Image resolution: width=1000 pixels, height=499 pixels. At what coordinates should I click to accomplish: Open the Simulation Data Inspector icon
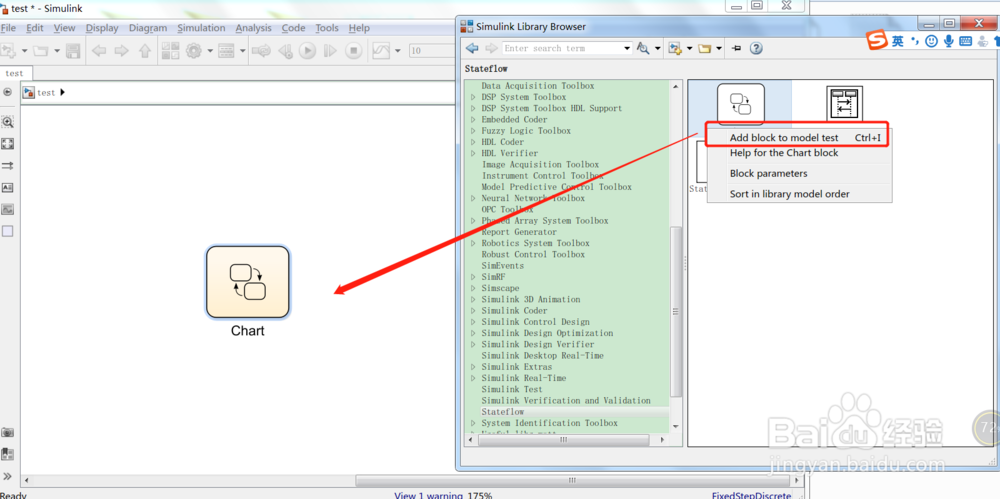point(381,50)
